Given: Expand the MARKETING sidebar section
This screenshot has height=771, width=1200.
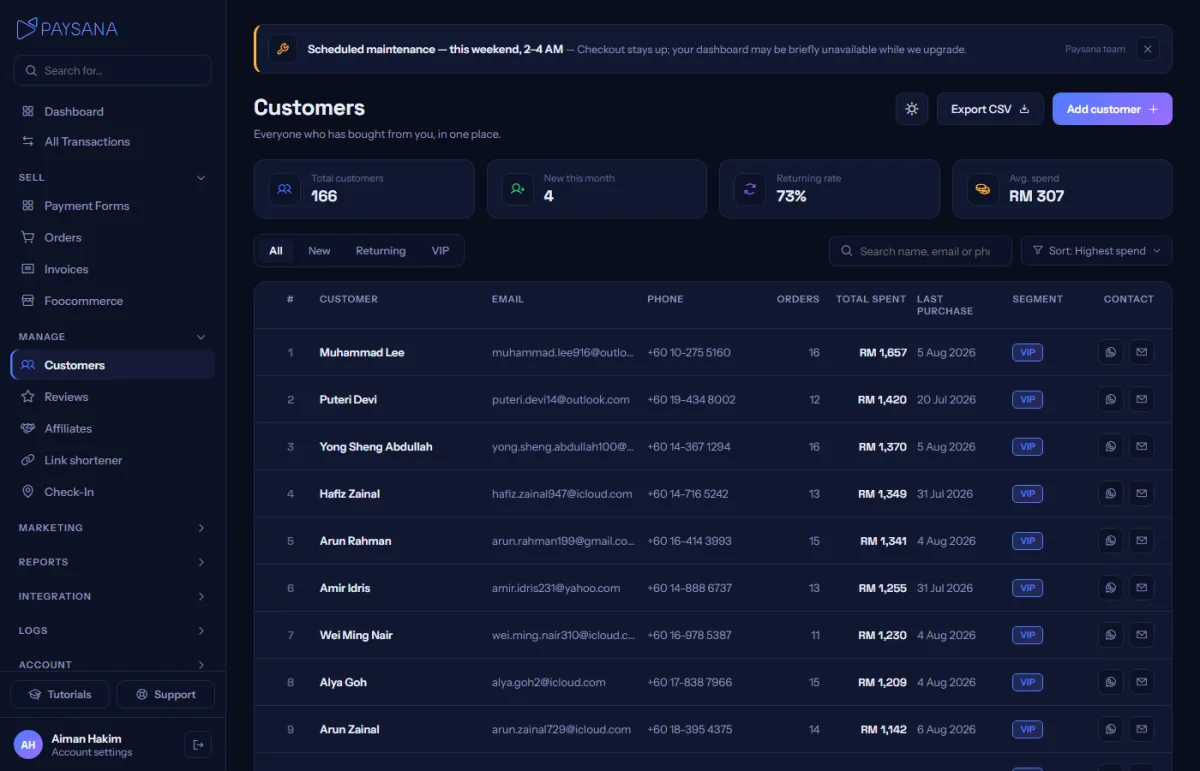Looking at the screenshot, I should coord(112,527).
